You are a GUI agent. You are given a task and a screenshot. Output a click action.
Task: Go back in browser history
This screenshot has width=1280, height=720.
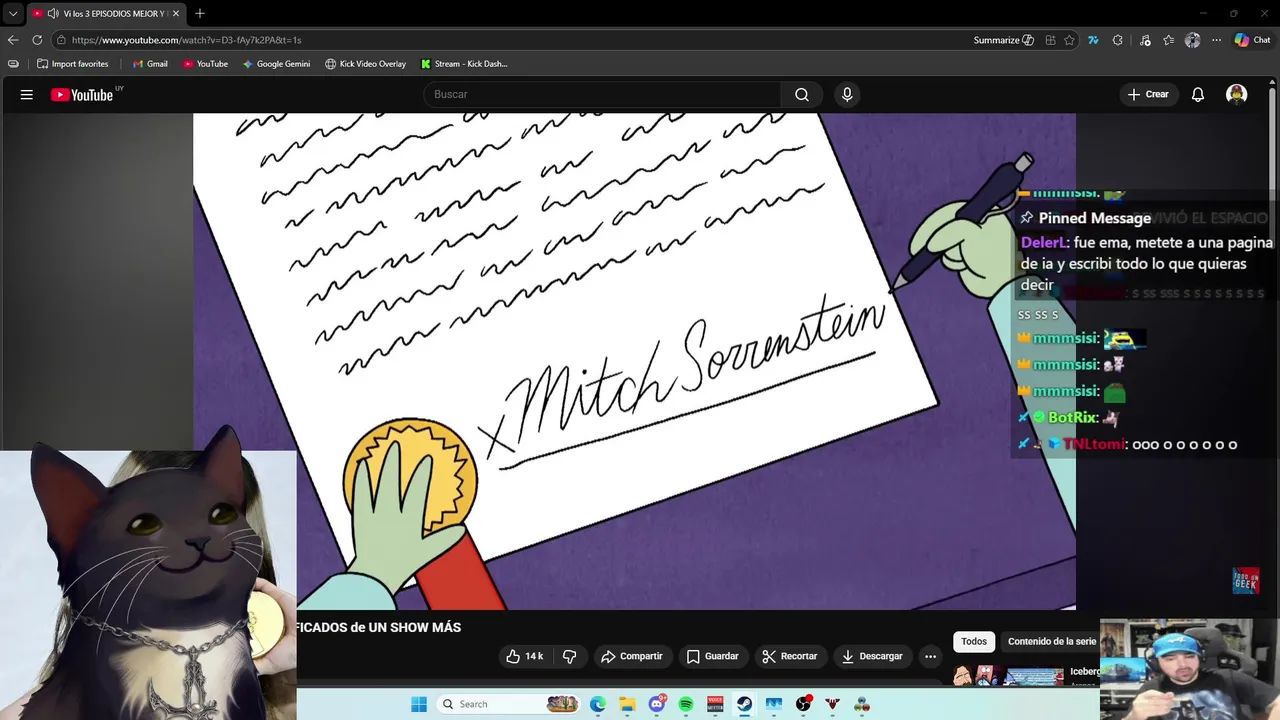pos(13,40)
